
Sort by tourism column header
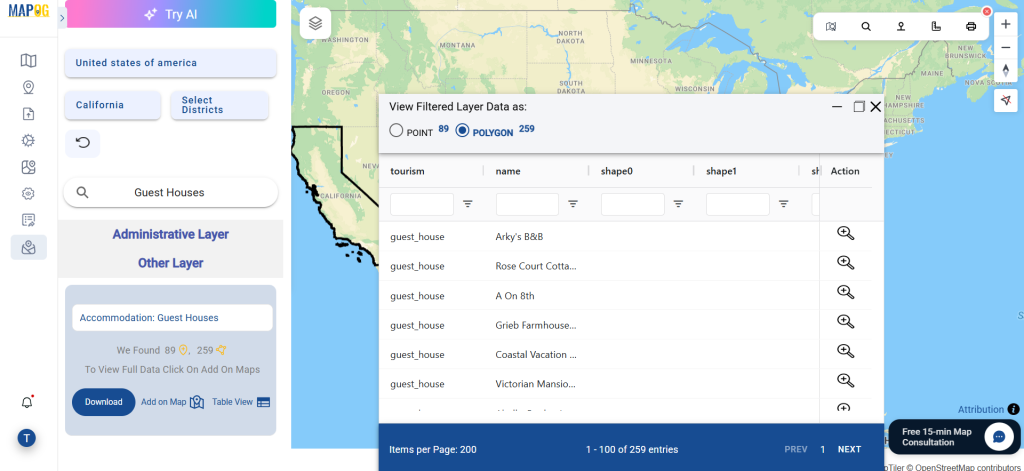tap(408, 171)
